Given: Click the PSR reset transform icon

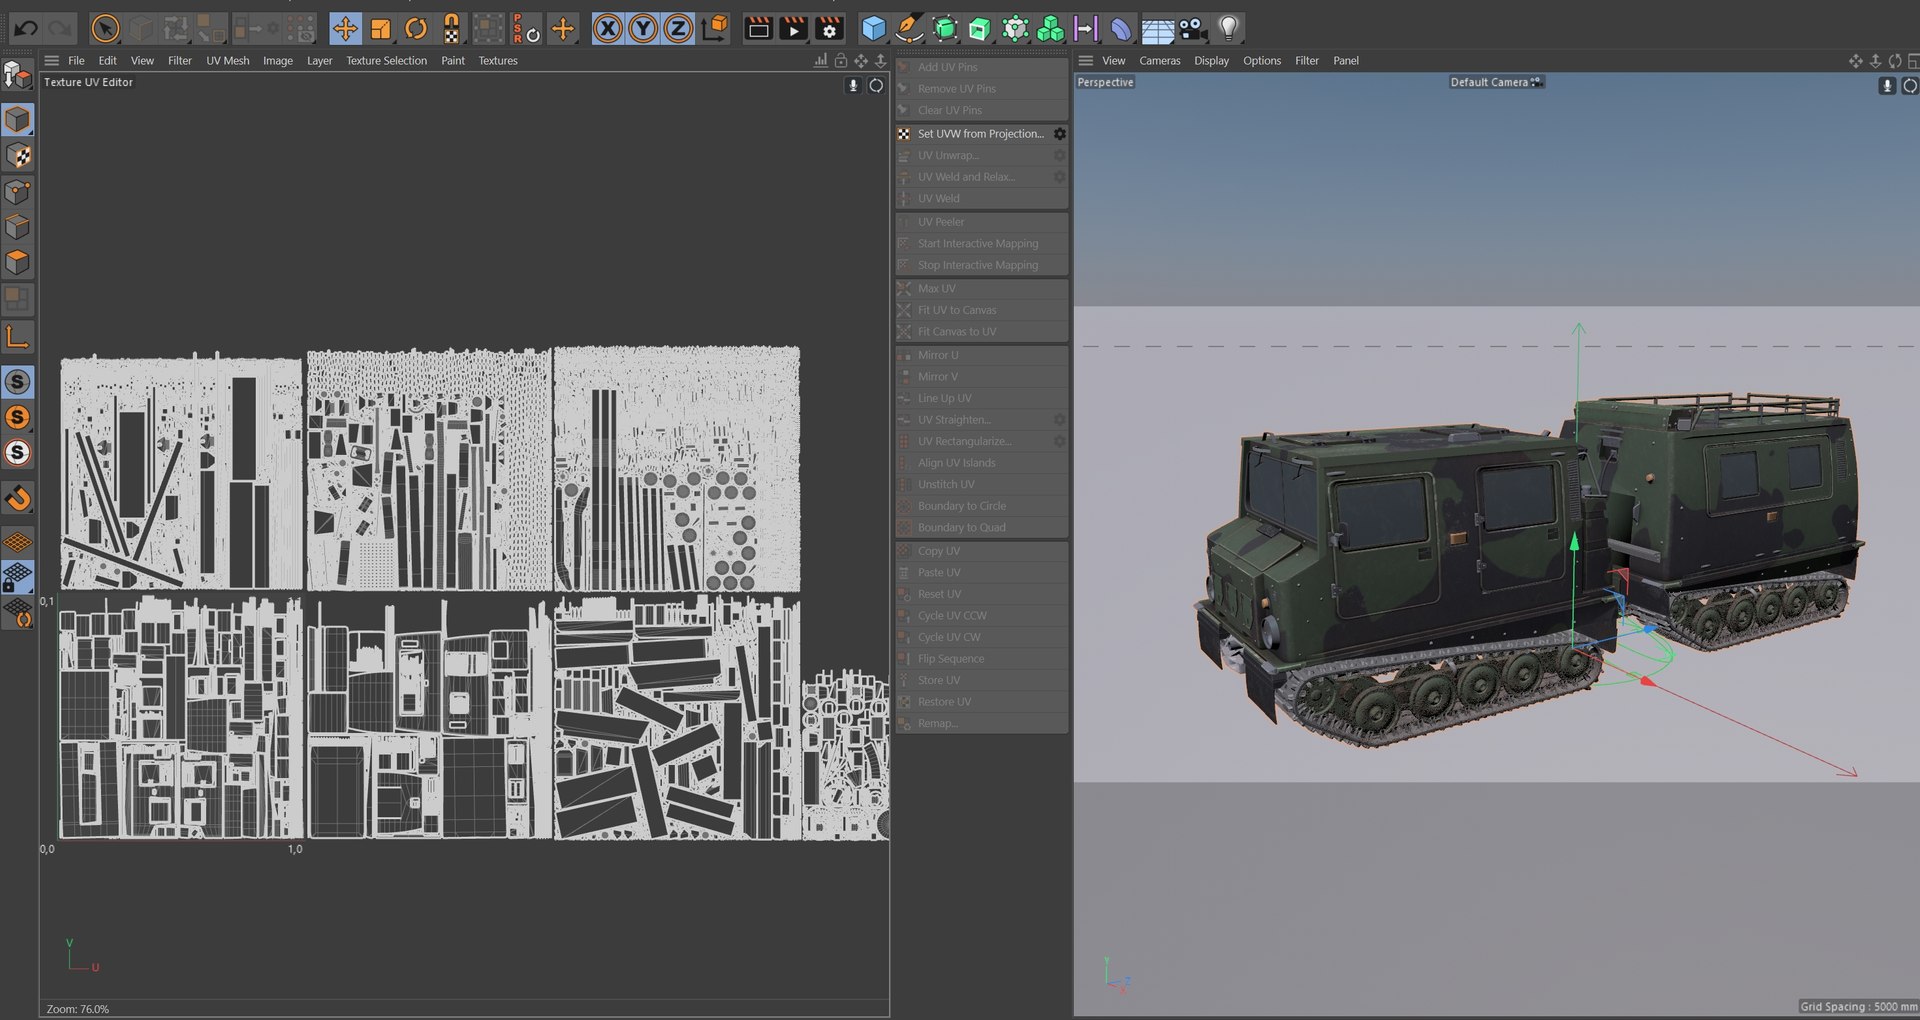Looking at the screenshot, I should click(525, 29).
